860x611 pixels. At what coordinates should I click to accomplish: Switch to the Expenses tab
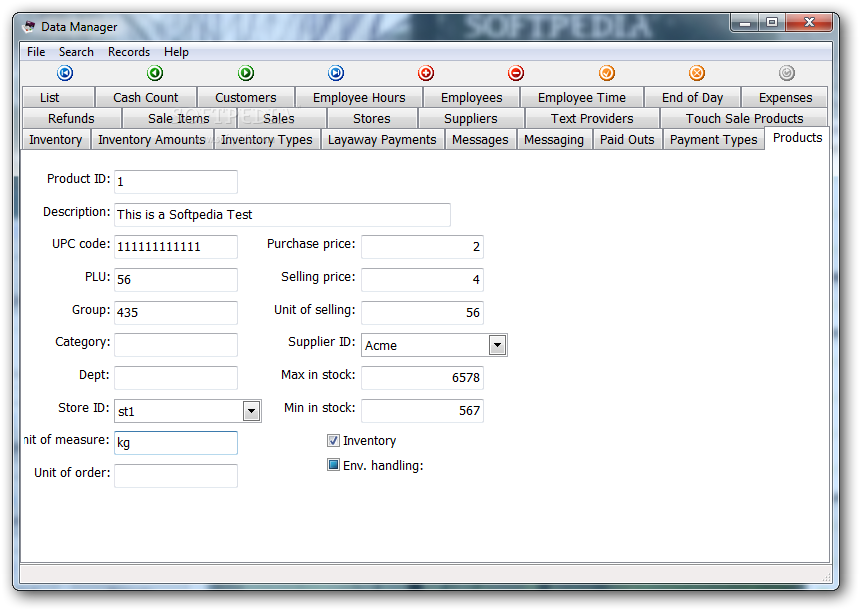(785, 97)
